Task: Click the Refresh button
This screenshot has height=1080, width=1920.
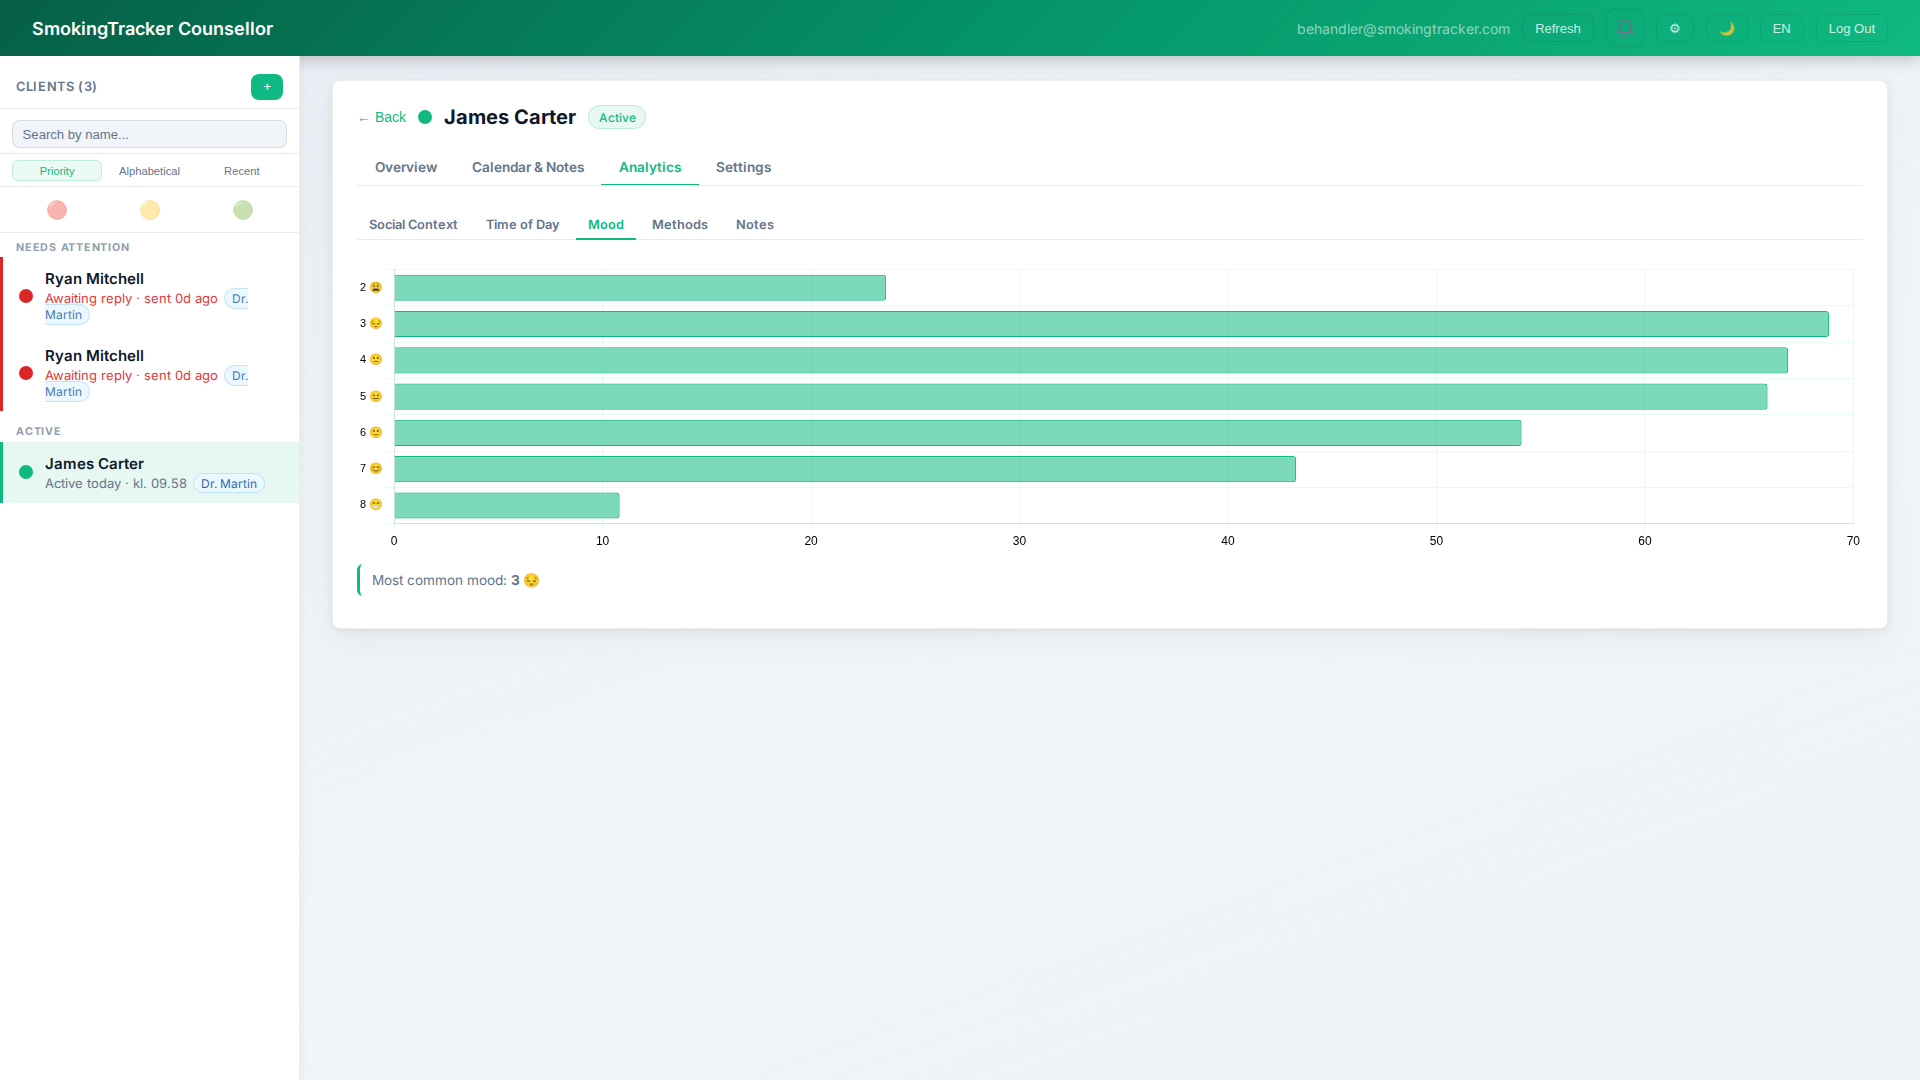Action: point(1557,28)
